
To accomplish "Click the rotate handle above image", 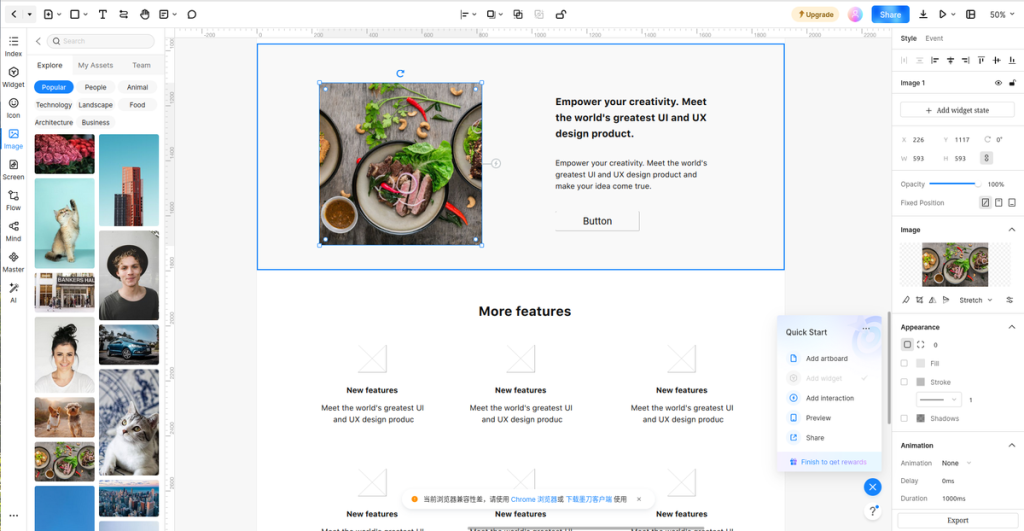I will [400, 74].
